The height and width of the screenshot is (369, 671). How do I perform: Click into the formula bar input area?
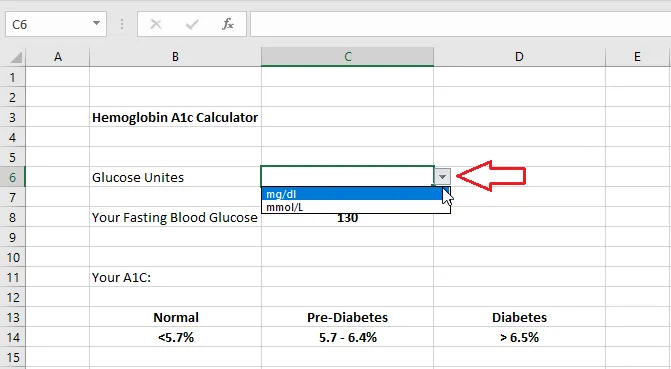click(x=460, y=24)
